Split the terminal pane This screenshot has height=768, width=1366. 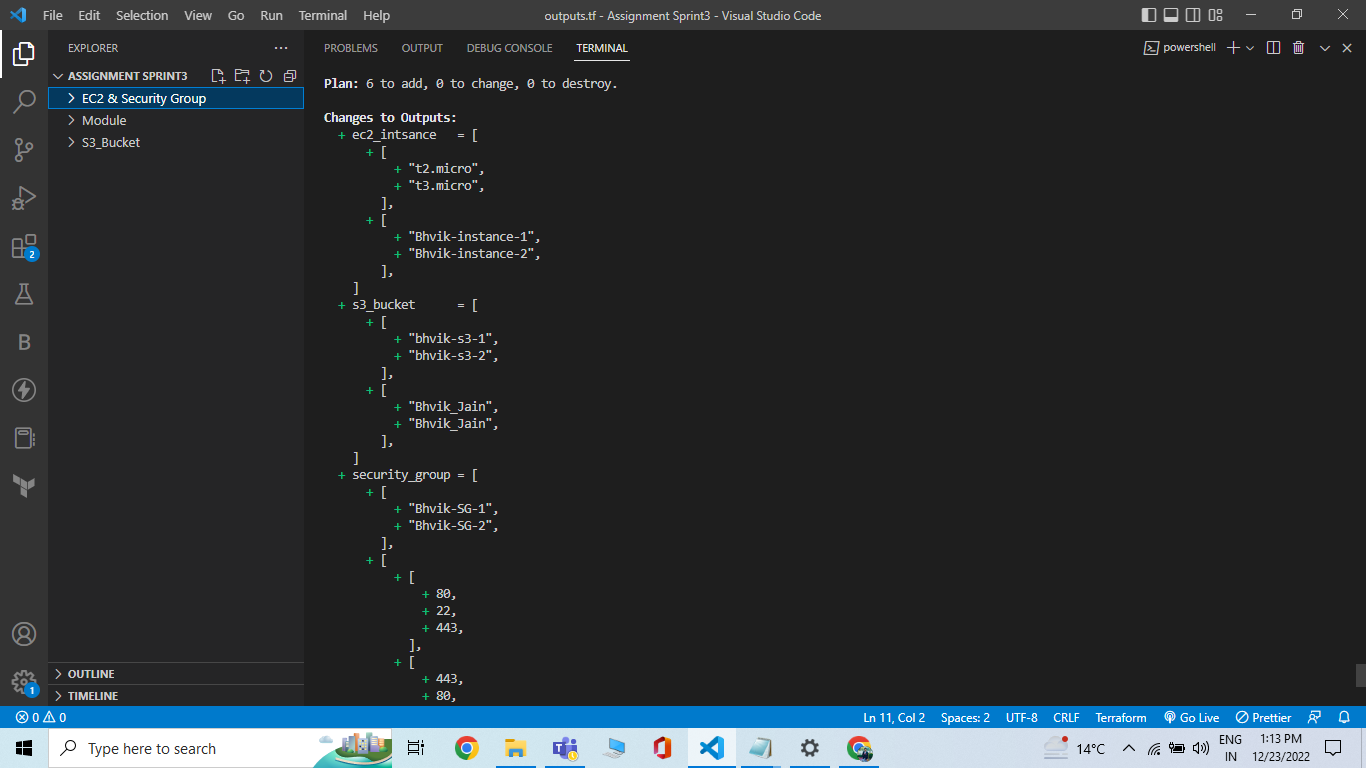1272,47
